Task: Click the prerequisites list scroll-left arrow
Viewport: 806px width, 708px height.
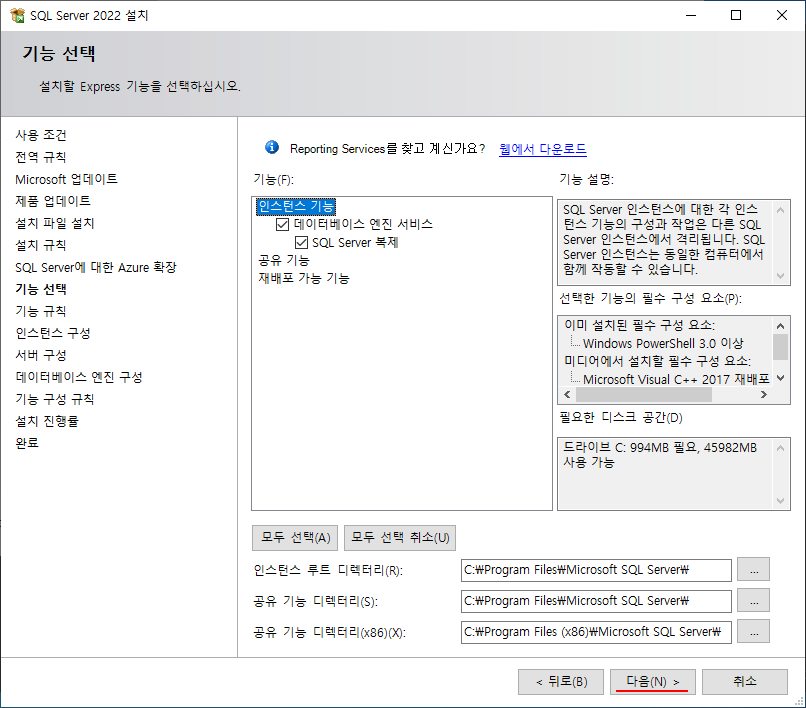Action: pos(567,394)
